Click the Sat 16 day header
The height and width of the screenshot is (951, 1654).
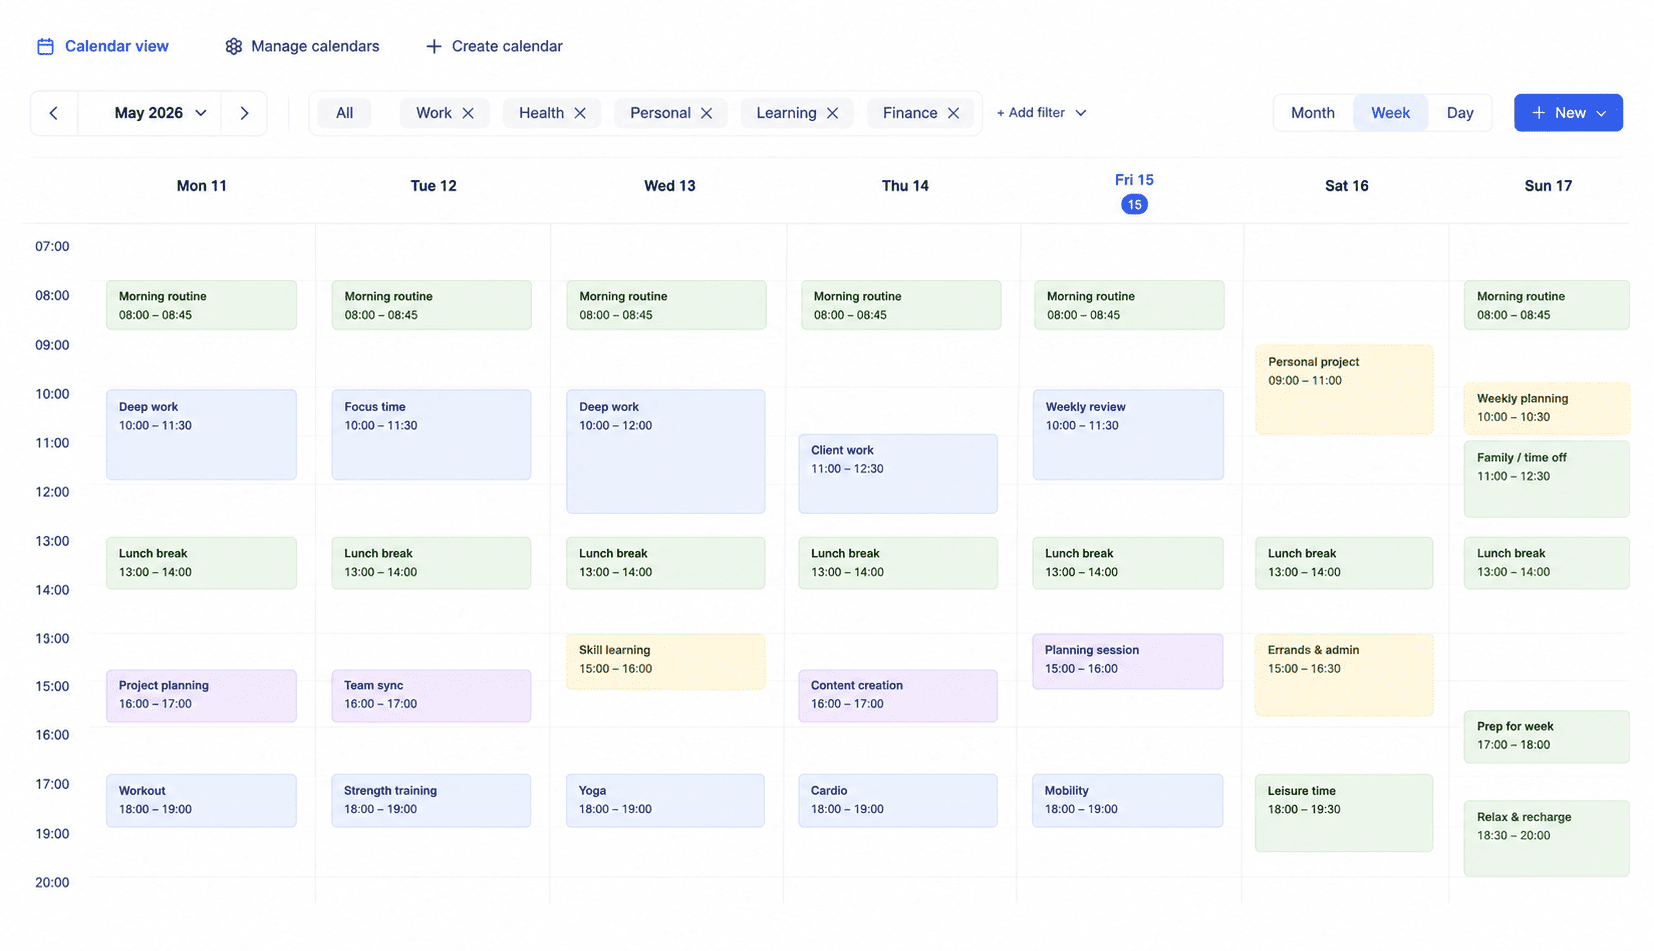[1347, 186]
